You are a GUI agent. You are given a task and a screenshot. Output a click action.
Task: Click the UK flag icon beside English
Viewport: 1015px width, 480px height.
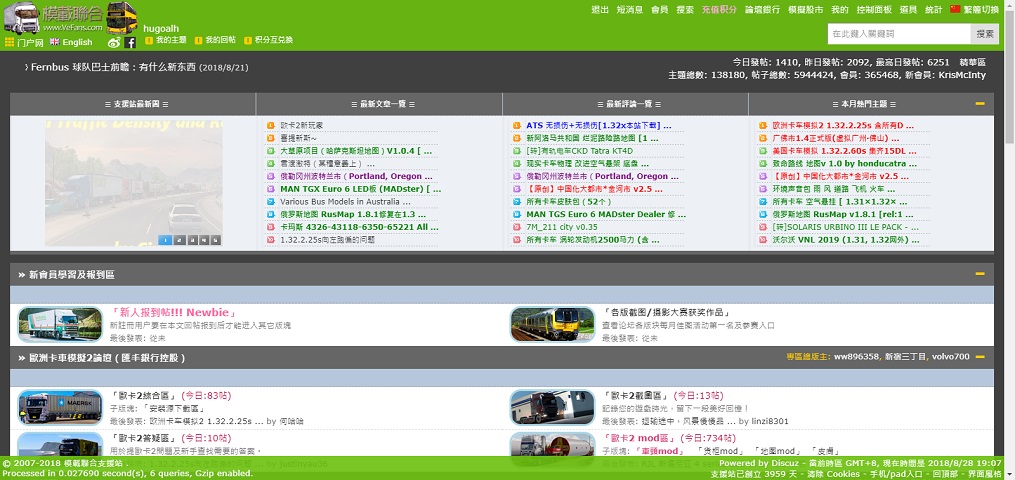(54, 42)
